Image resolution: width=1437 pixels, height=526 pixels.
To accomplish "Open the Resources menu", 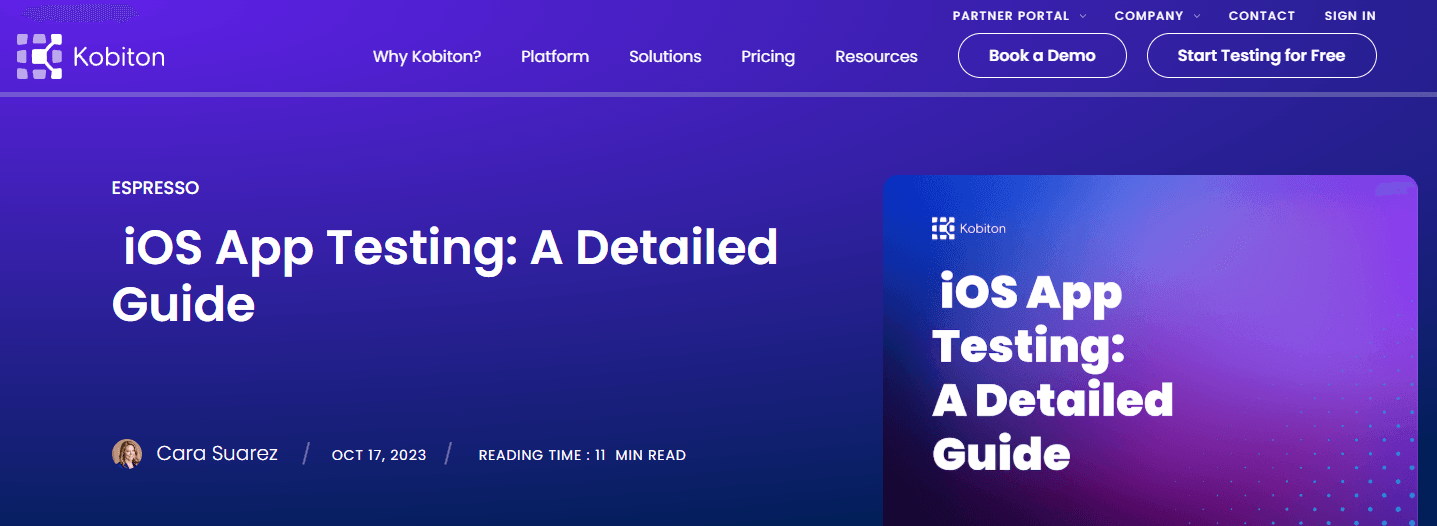I will click(876, 57).
